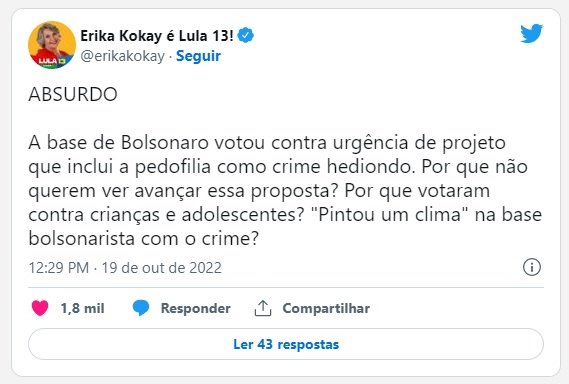Click the tweet body paragraph text
Image resolution: width=569 pixels, height=384 pixels.
285,191
